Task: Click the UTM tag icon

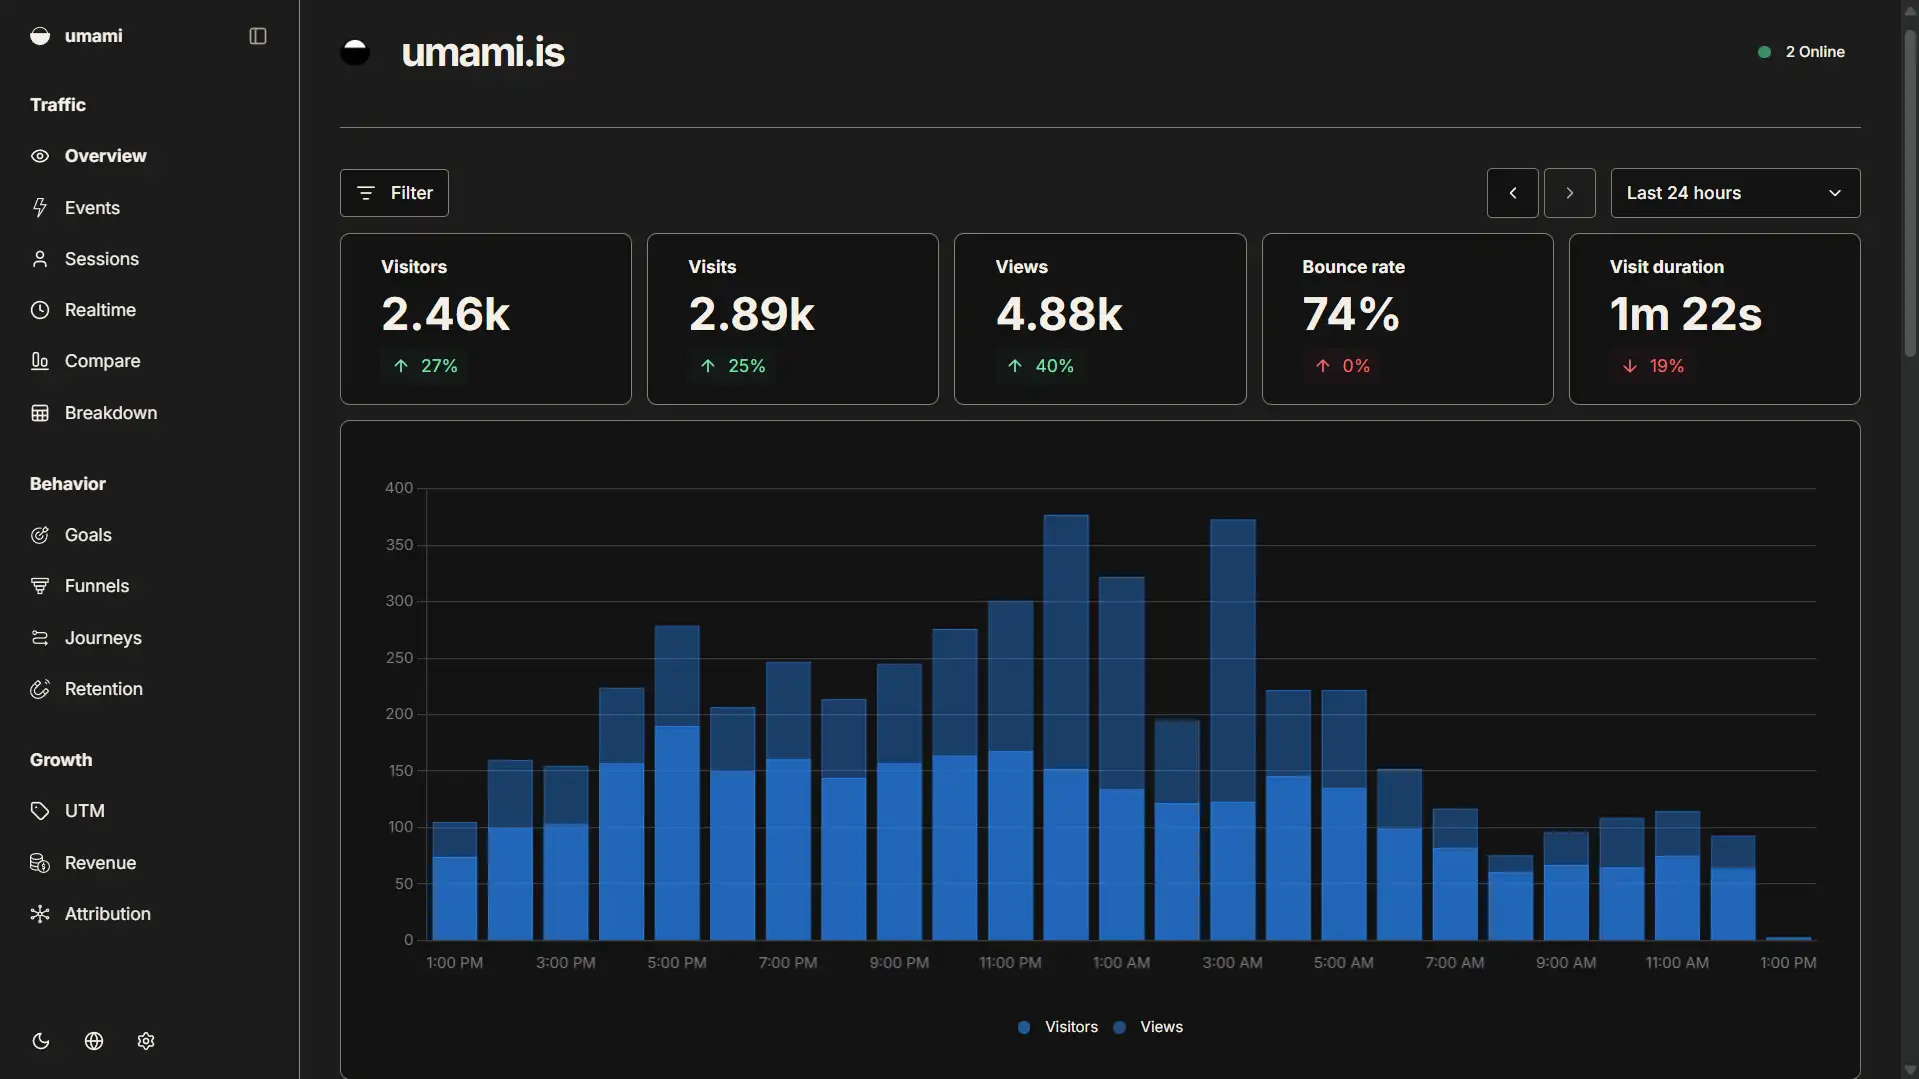Action: click(40, 811)
